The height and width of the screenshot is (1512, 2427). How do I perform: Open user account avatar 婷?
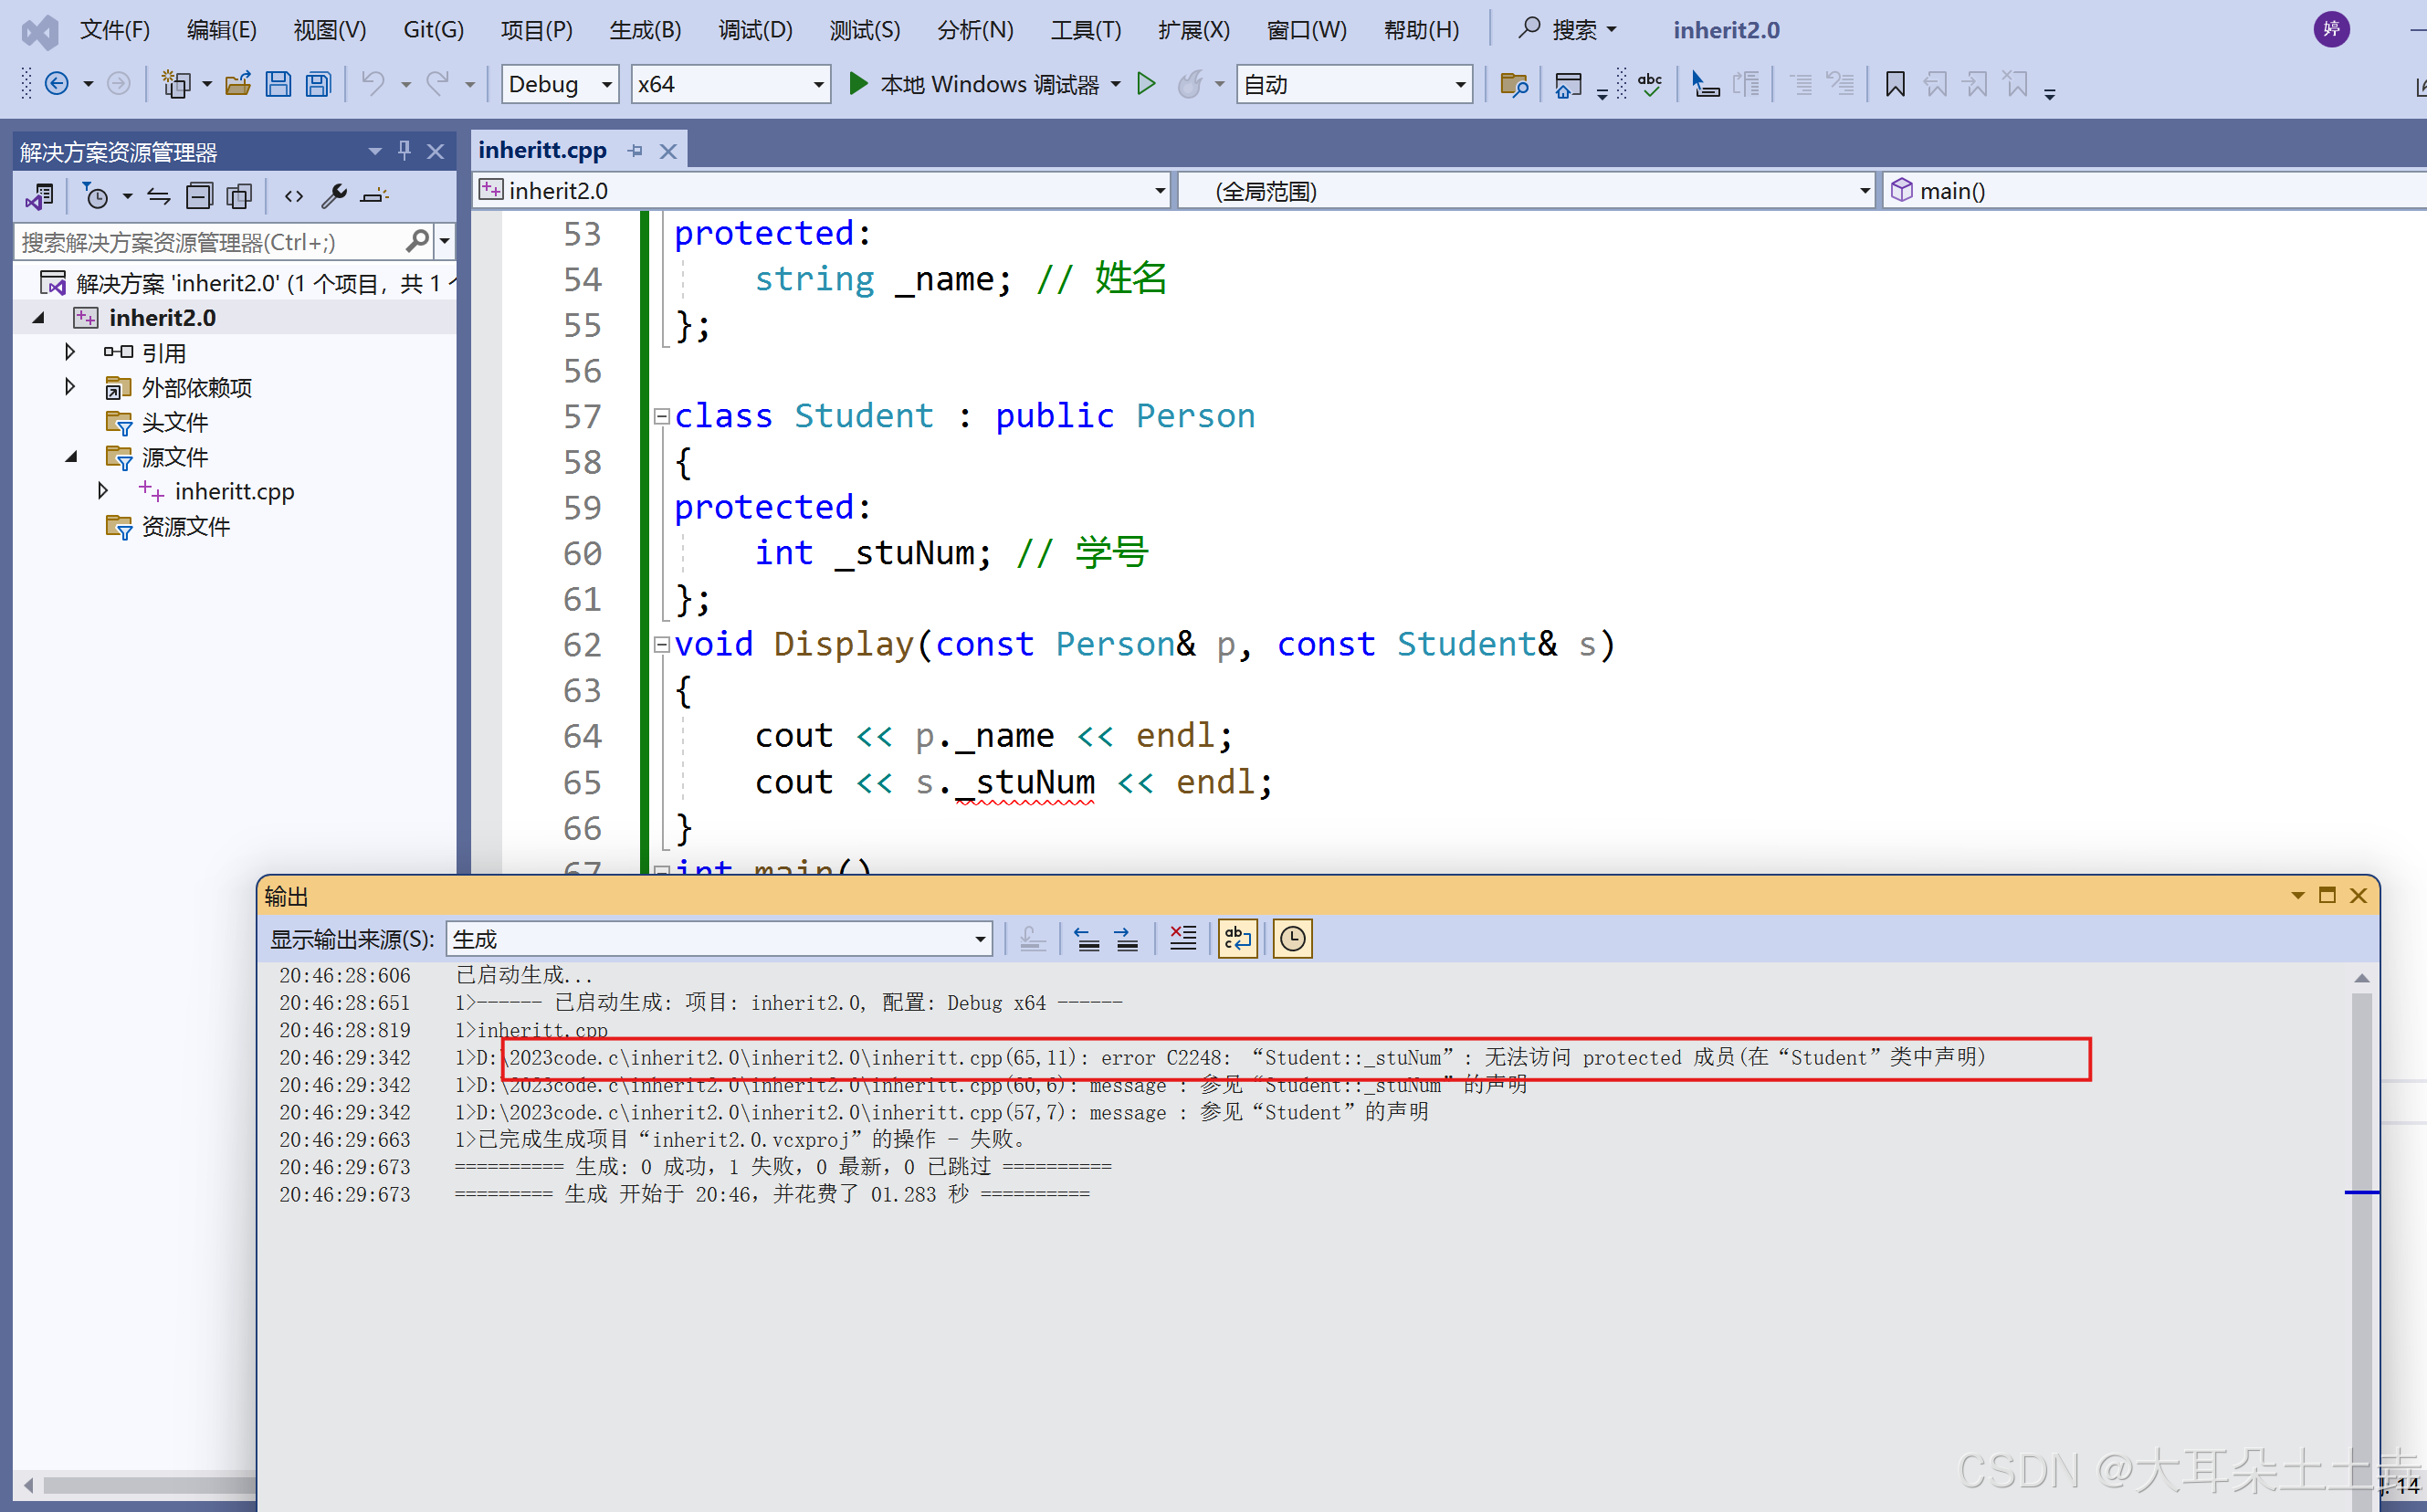pyautogui.click(x=2331, y=29)
